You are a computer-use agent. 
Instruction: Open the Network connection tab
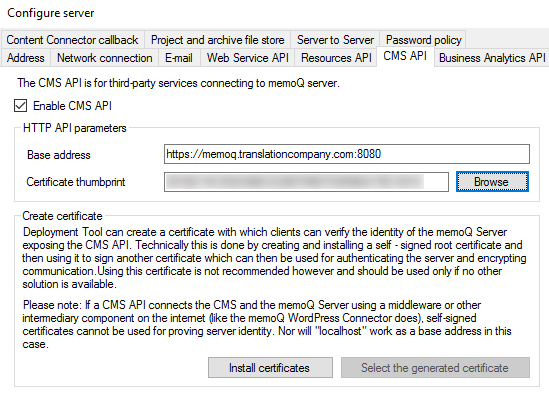click(x=105, y=58)
